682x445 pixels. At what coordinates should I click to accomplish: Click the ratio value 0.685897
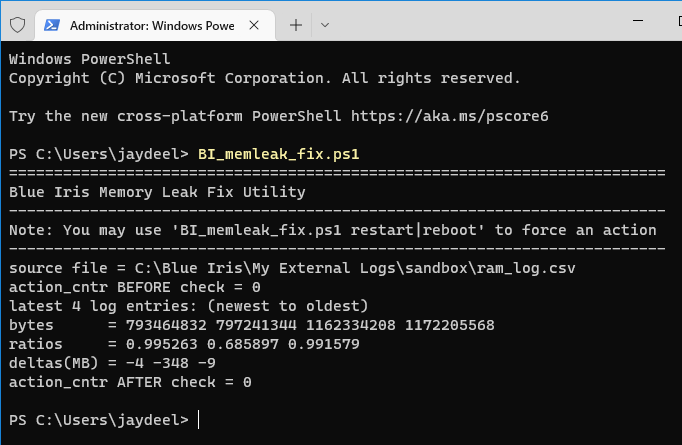click(x=243, y=345)
